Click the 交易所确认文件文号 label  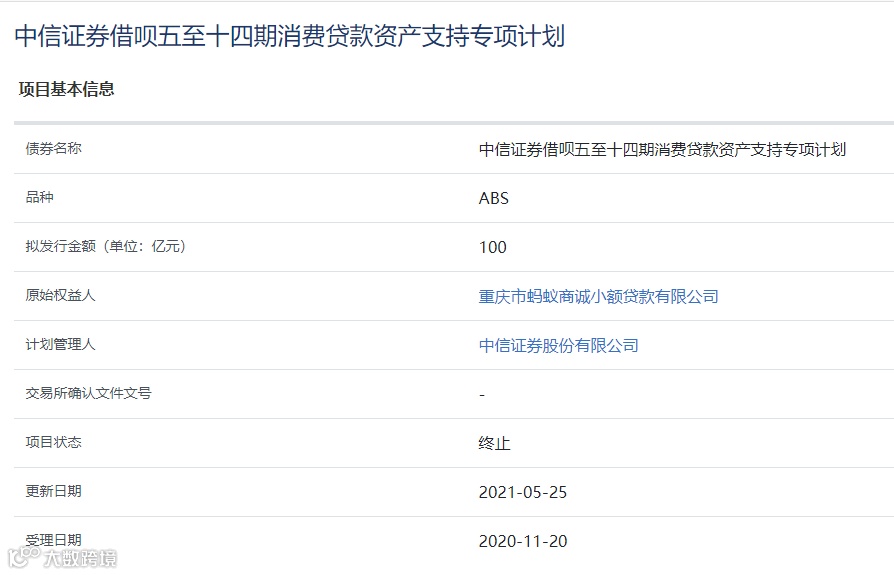pos(88,393)
